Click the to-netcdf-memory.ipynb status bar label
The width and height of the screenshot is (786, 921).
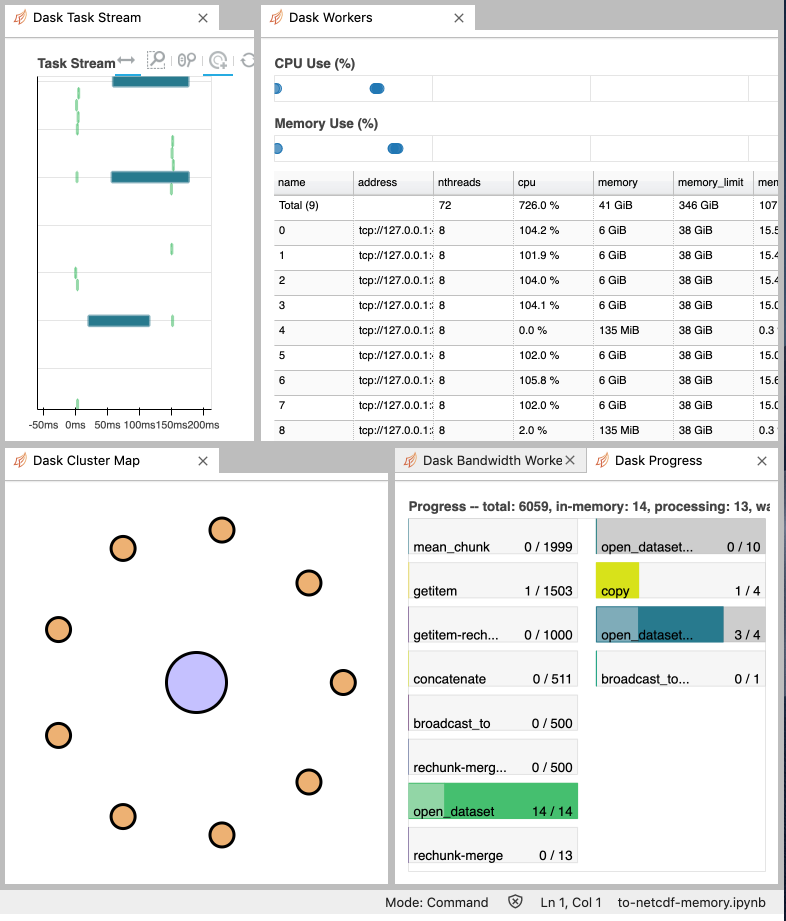pos(691,902)
